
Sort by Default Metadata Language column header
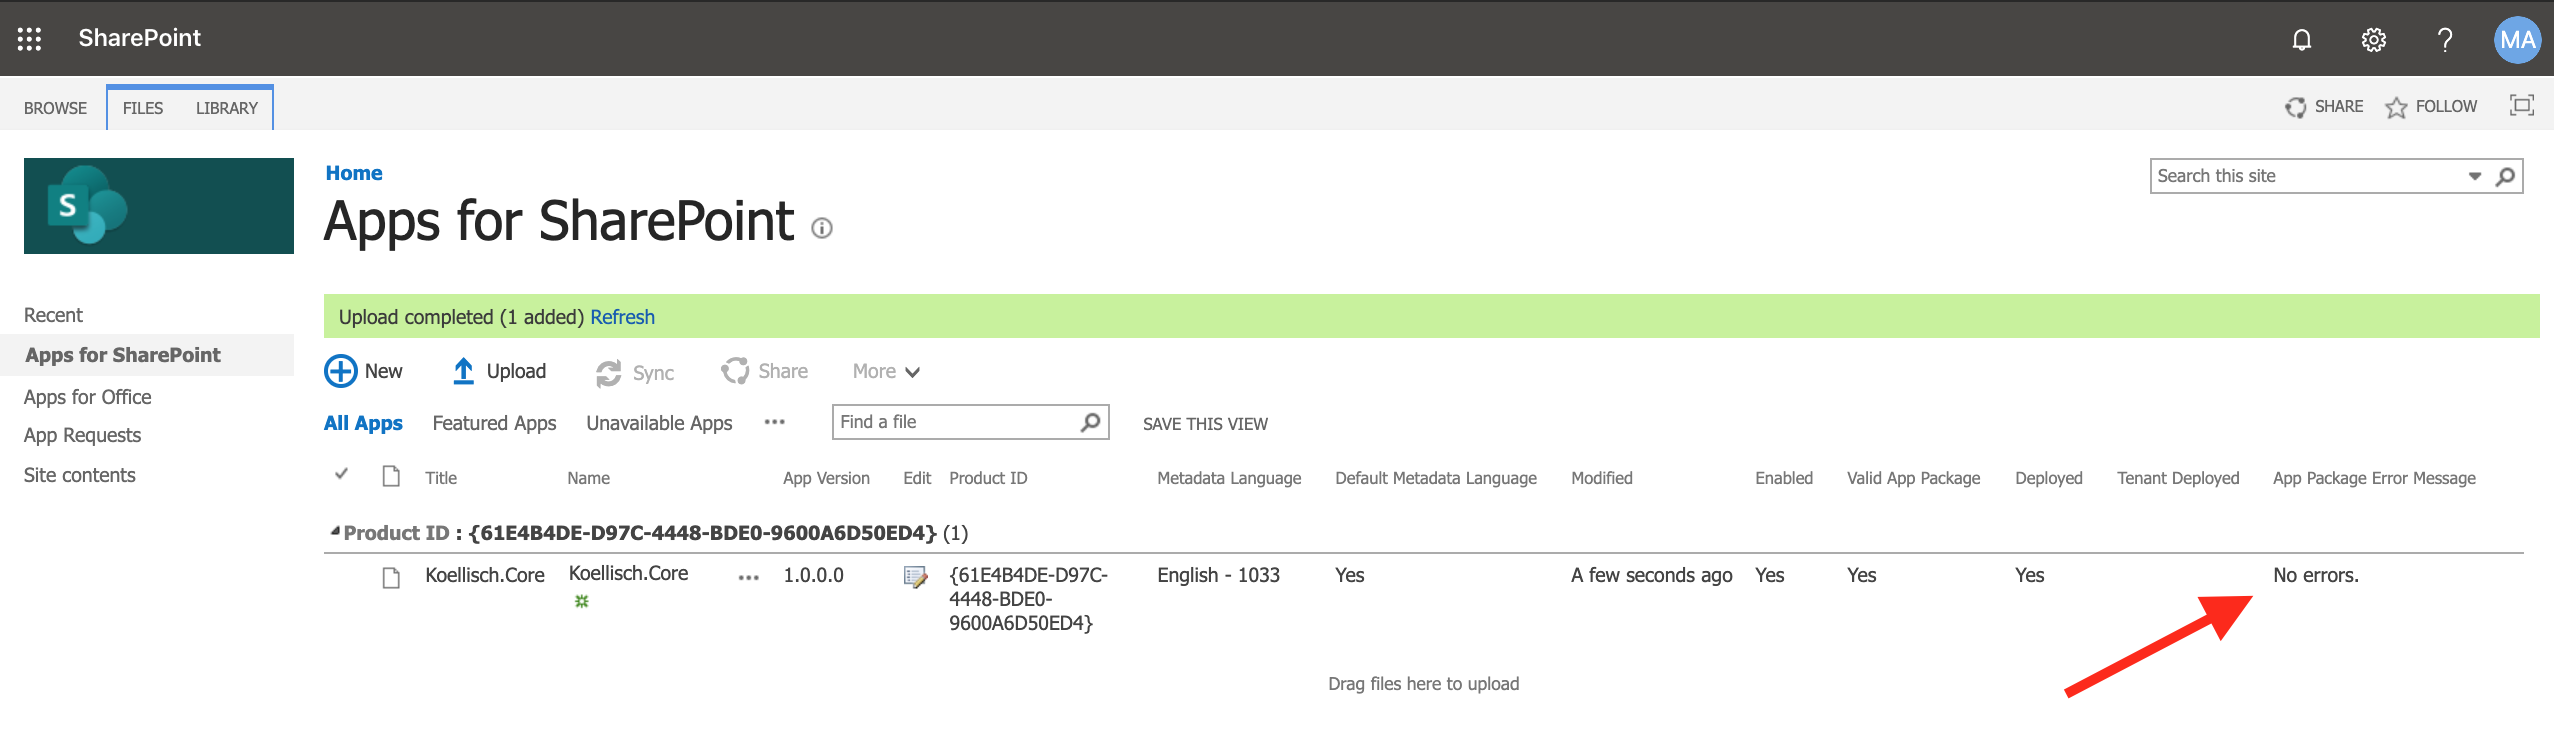pyautogui.click(x=1436, y=478)
